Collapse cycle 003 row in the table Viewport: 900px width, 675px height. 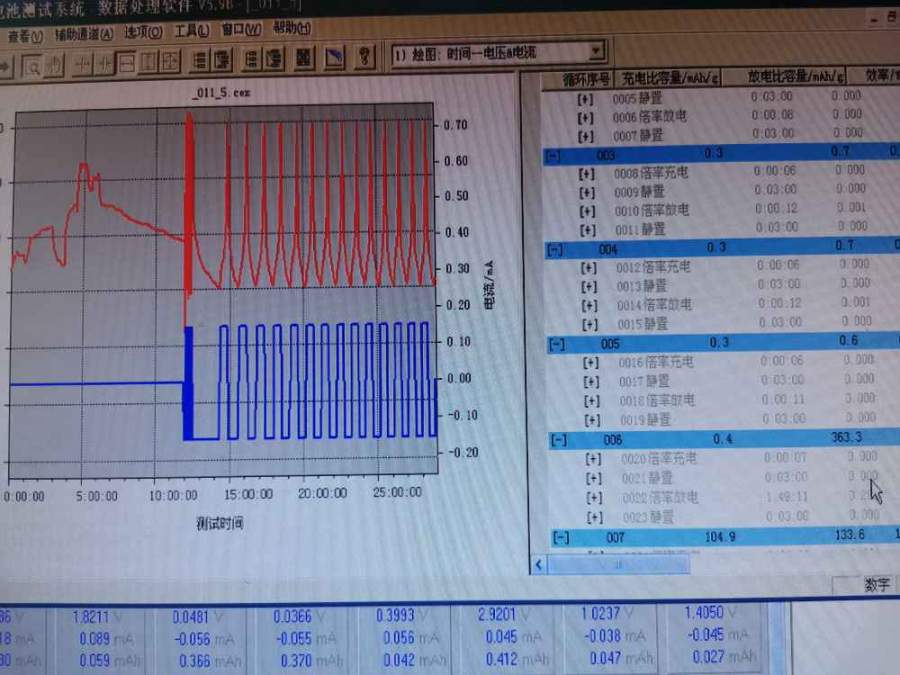554,154
